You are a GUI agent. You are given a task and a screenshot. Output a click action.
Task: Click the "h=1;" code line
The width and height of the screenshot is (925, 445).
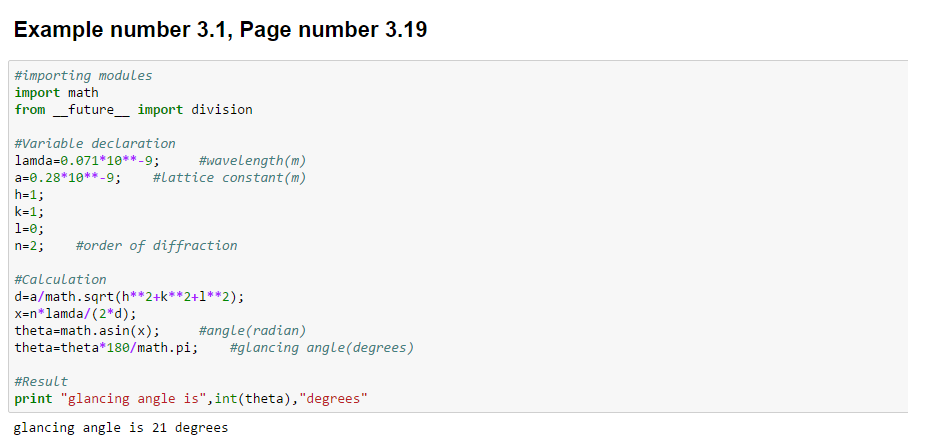click(x=29, y=194)
